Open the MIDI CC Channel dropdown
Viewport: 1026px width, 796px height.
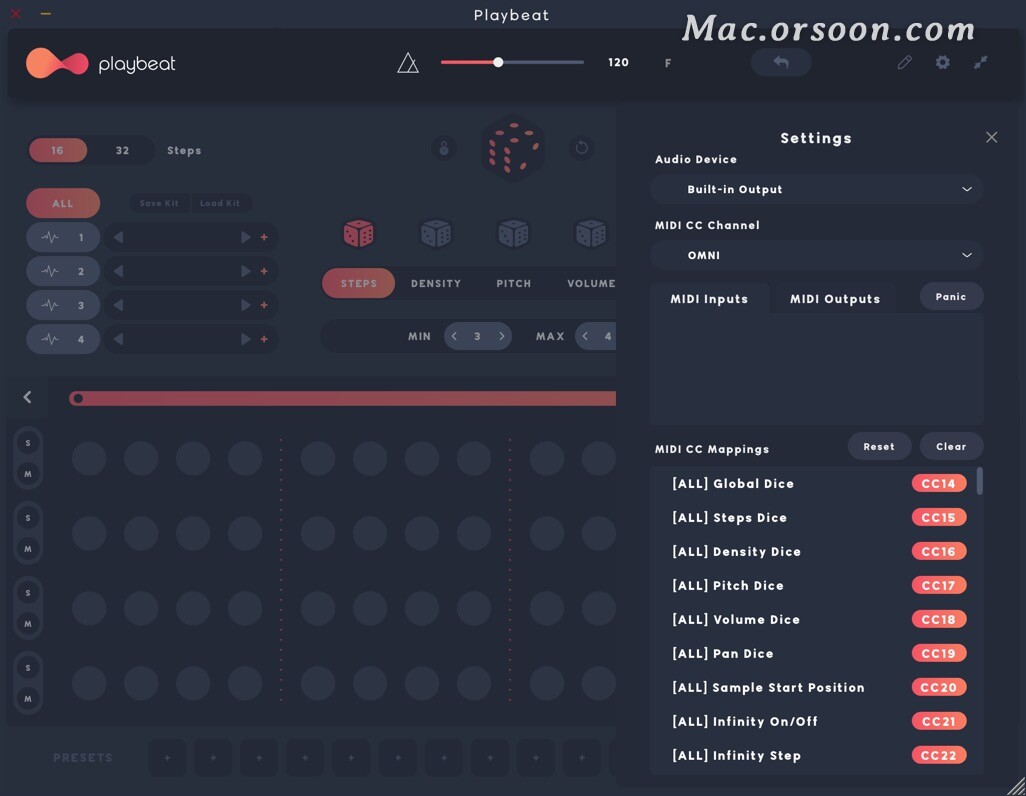point(817,255)
